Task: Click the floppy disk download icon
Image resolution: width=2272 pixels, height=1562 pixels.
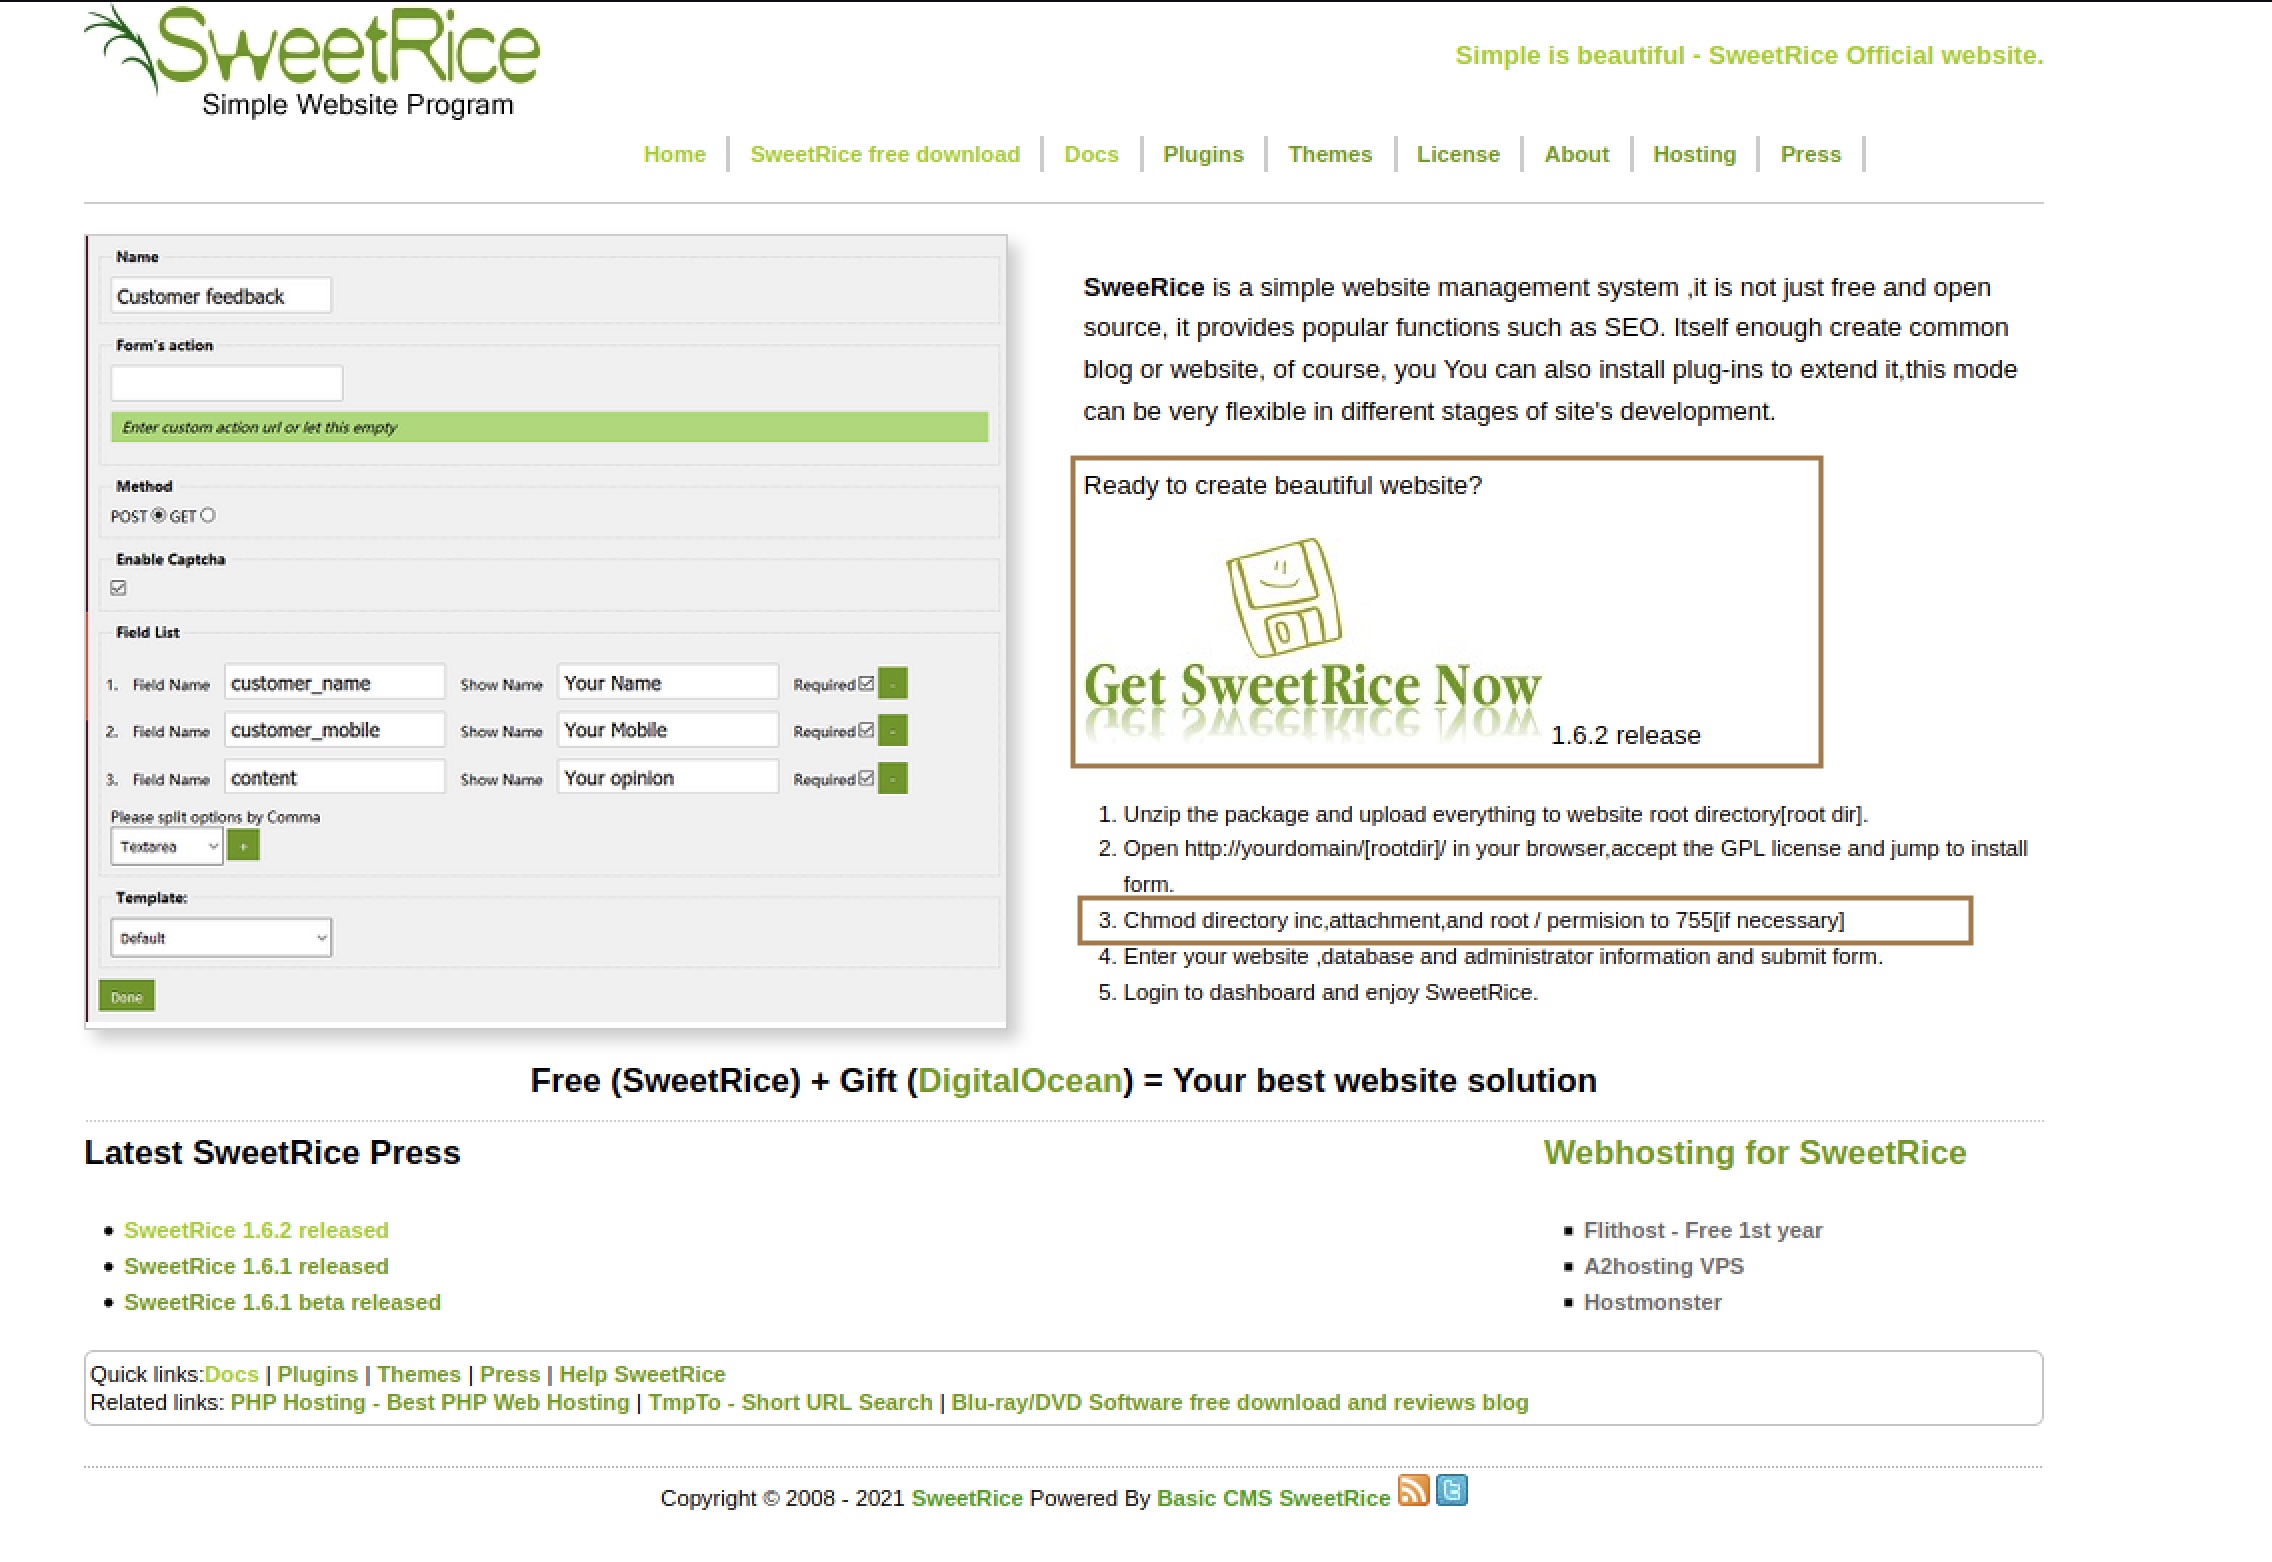Action: point(1284,598)
